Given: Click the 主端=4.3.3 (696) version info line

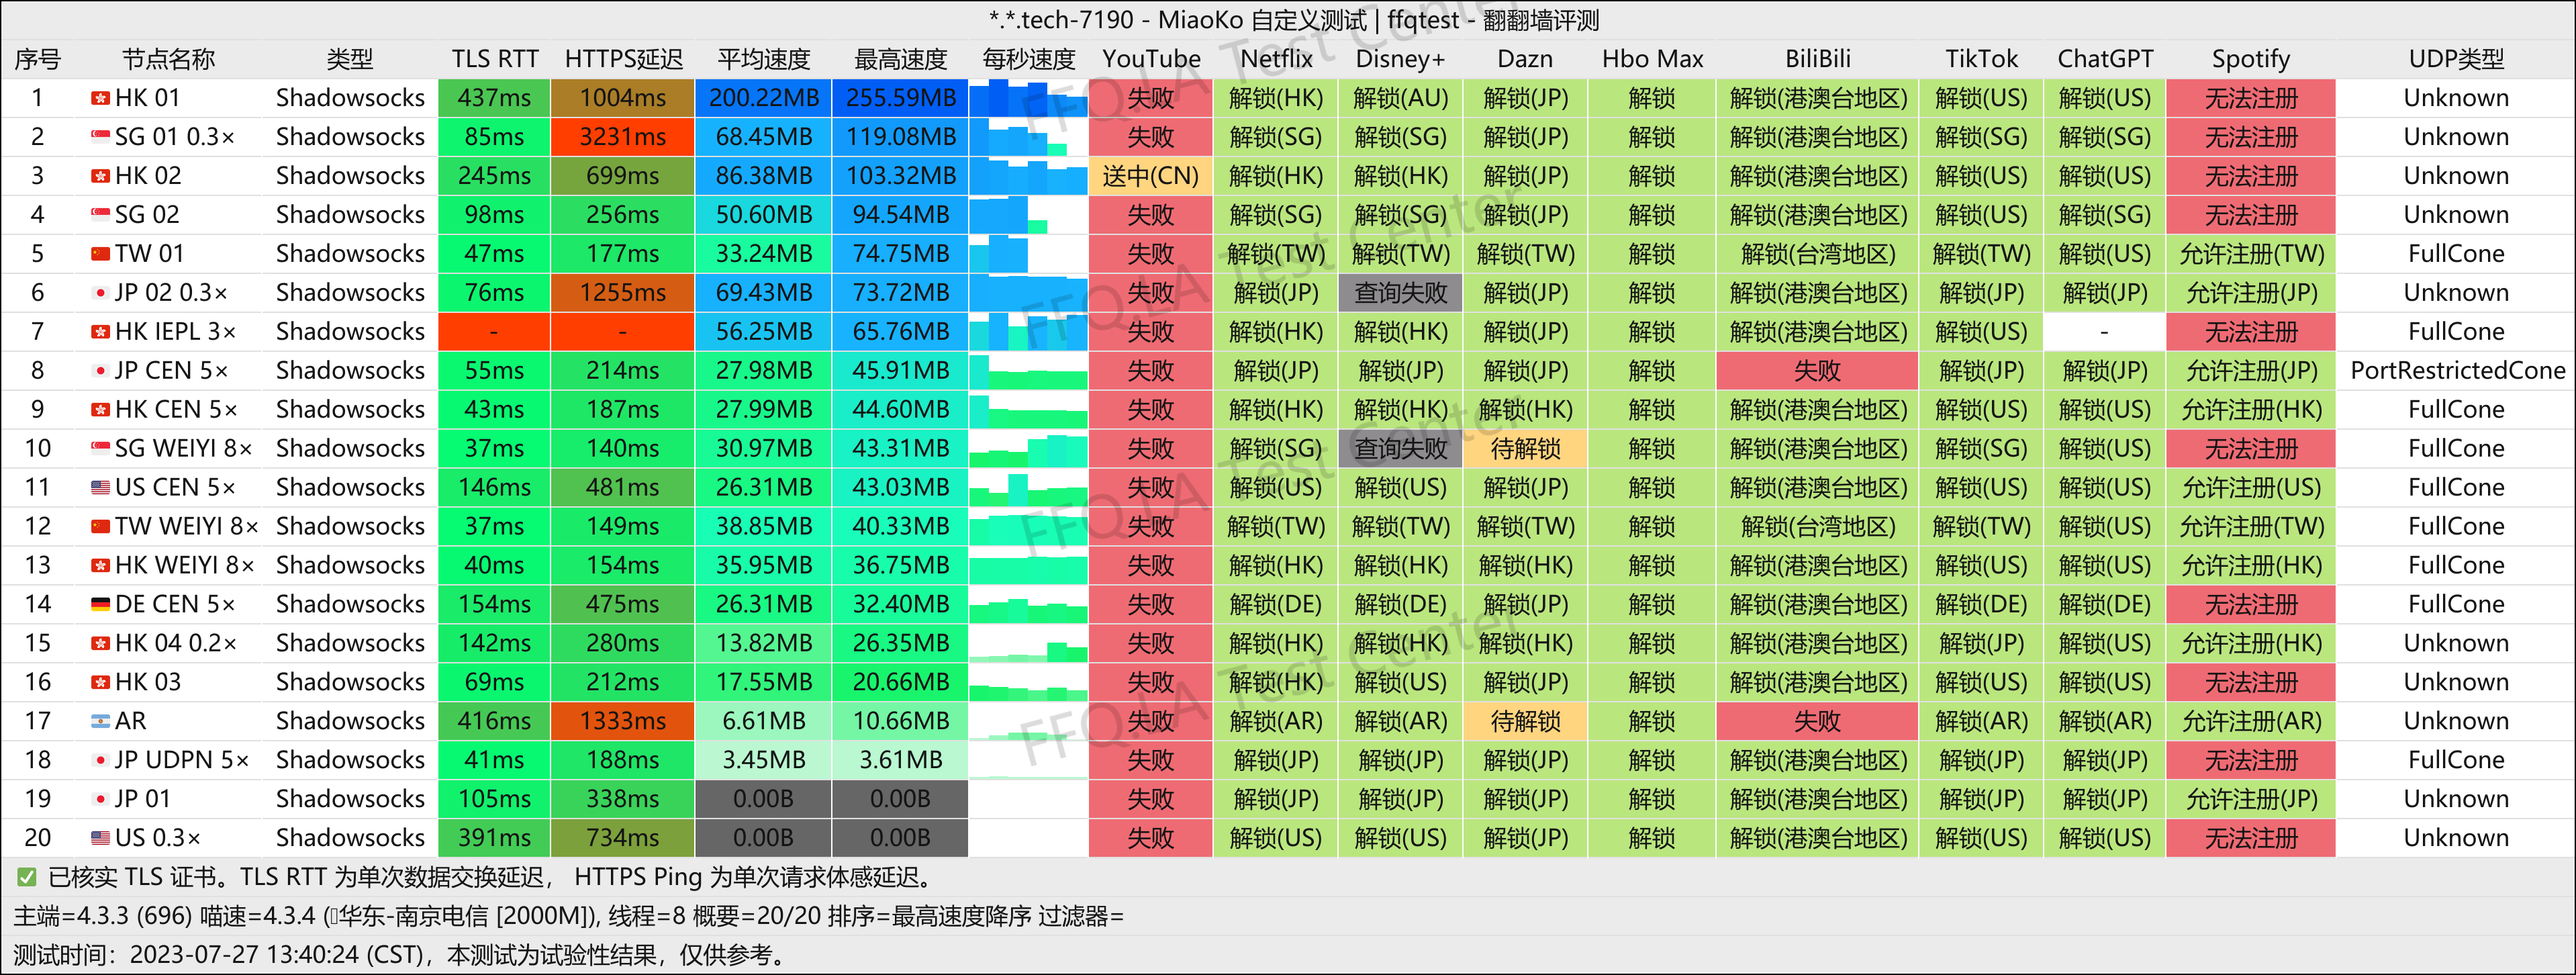Looking at the screenshot, I should coord(568,916).
